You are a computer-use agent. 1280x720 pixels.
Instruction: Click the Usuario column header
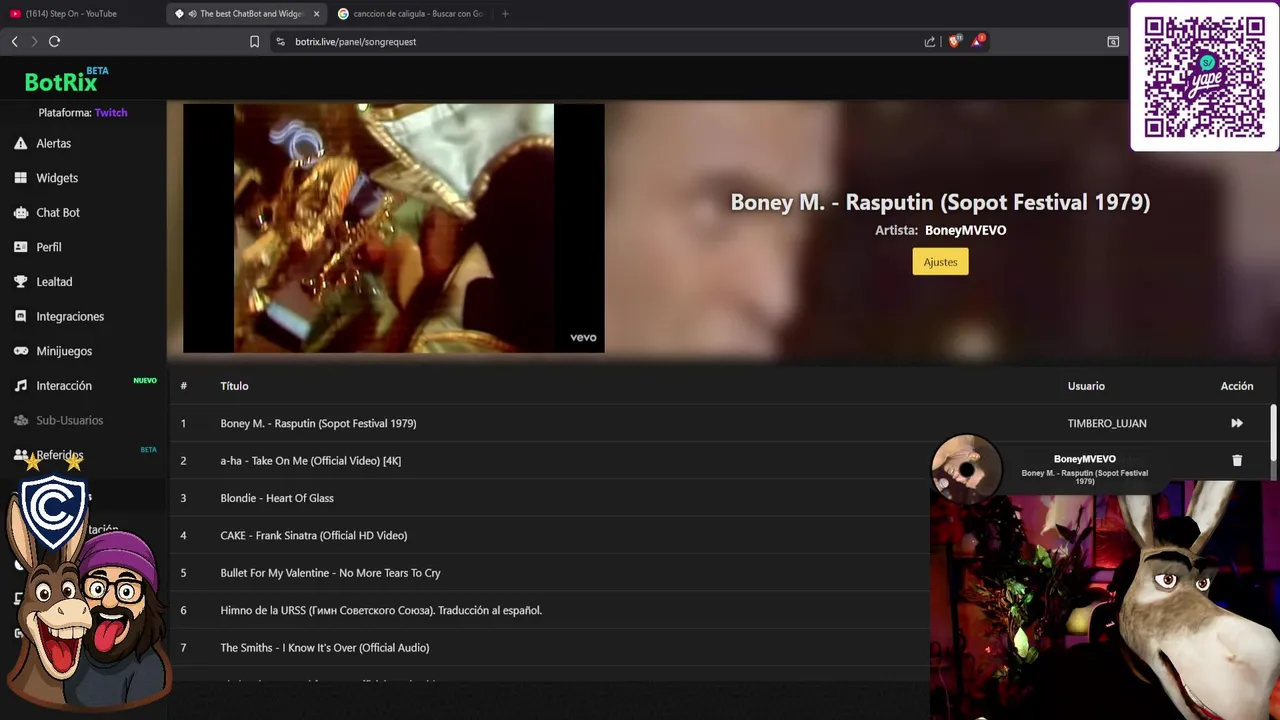1086,386
